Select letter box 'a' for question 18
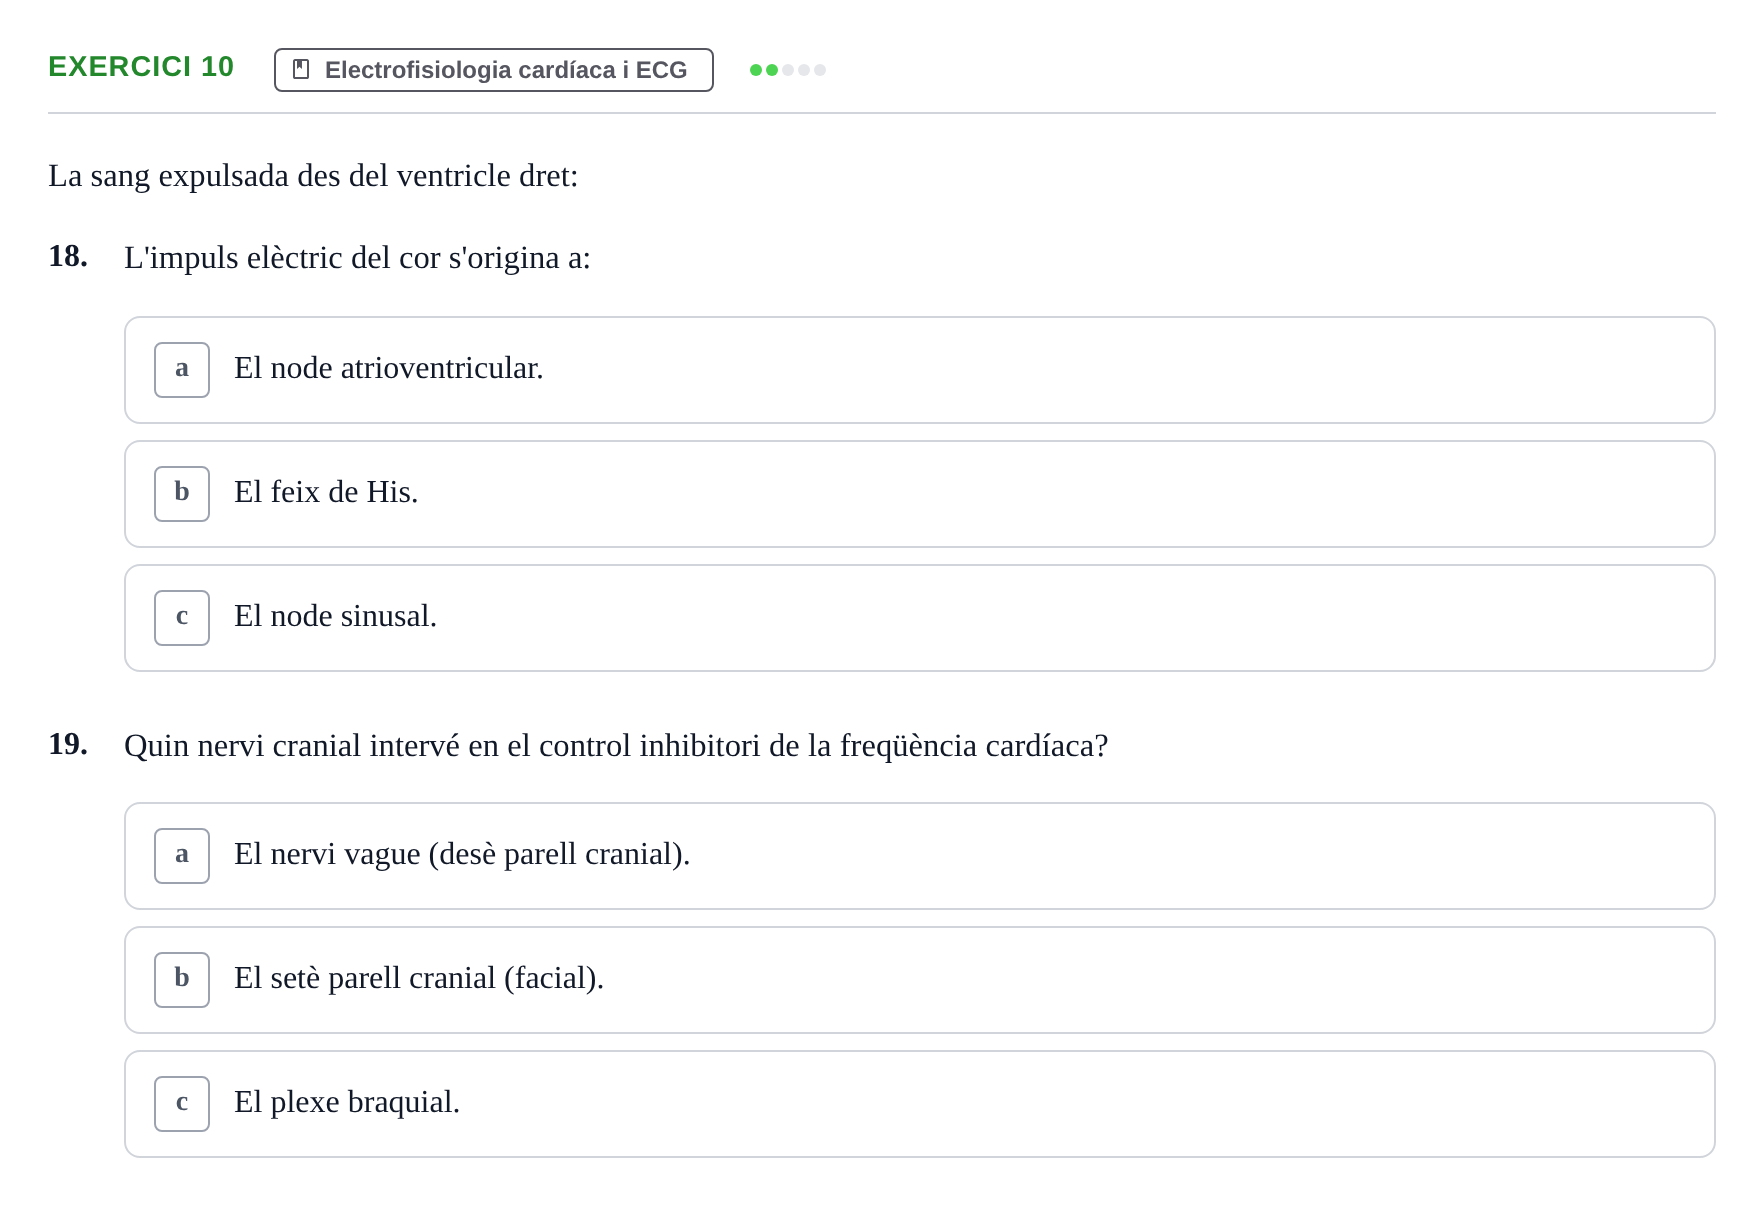 click(x=182, y=370)
